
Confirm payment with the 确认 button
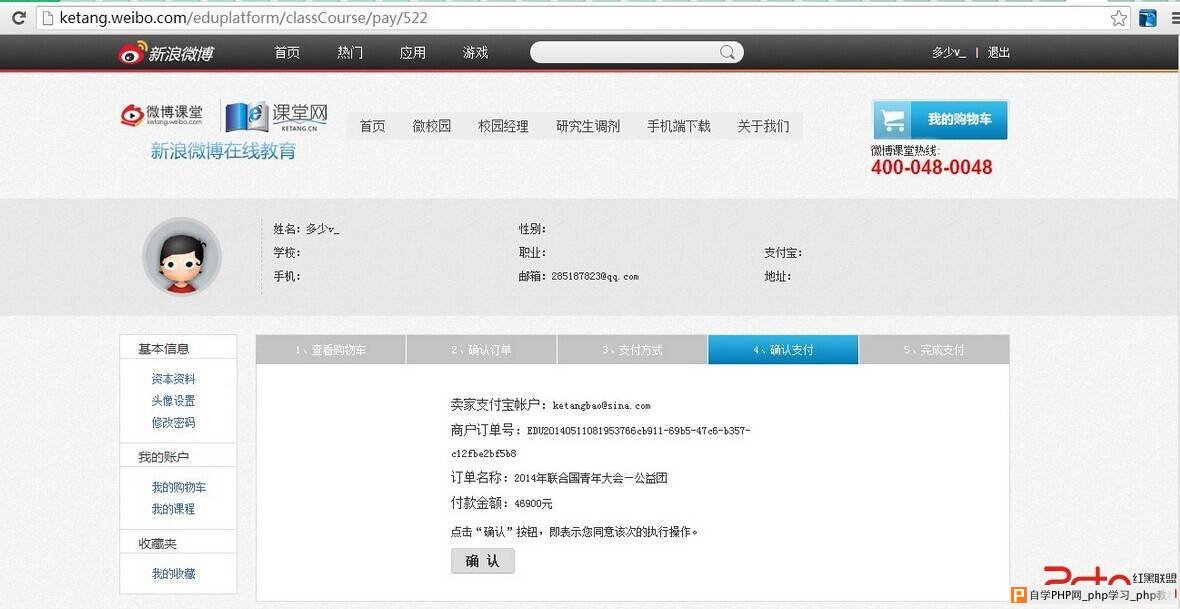[482, 561]
